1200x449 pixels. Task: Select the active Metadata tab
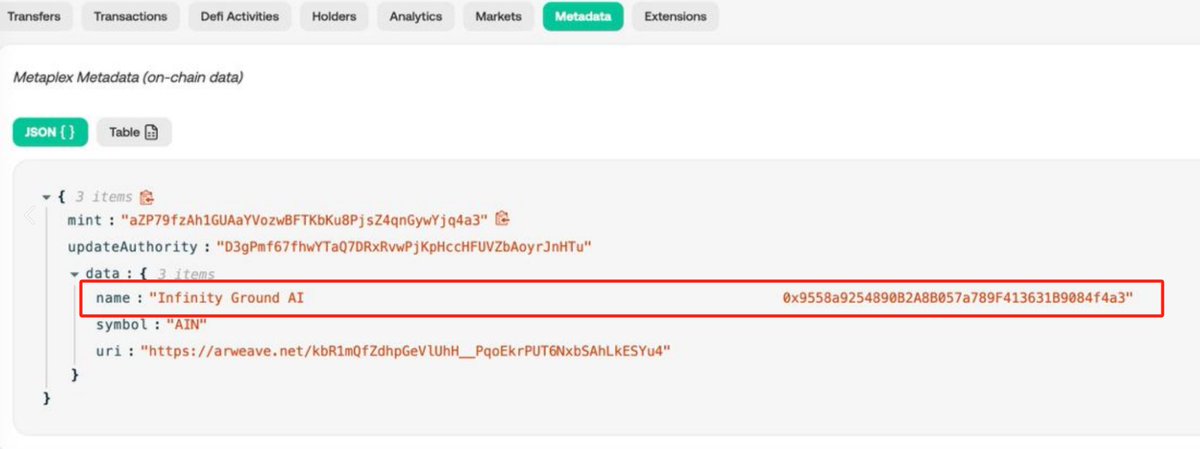583,16
